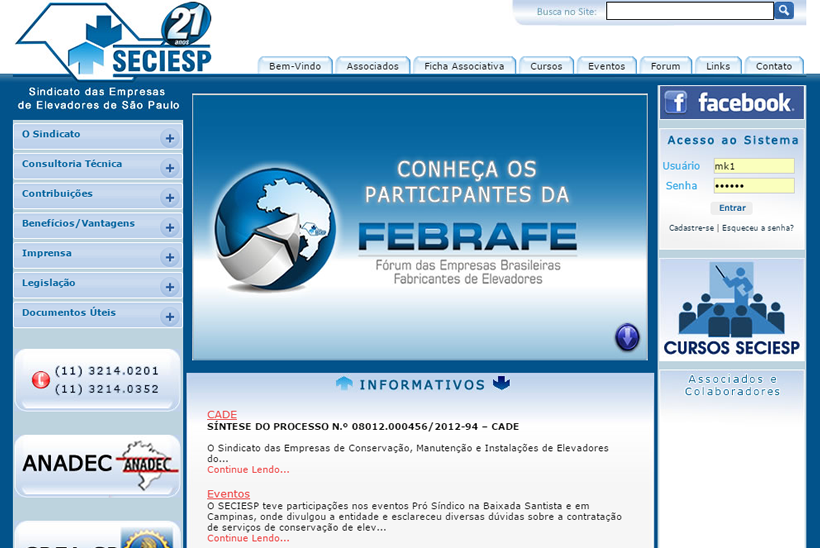The image size is (820, 548).
Task: Click the search magnifier icon
Action: pyautogui.click(x=784, y=10)
